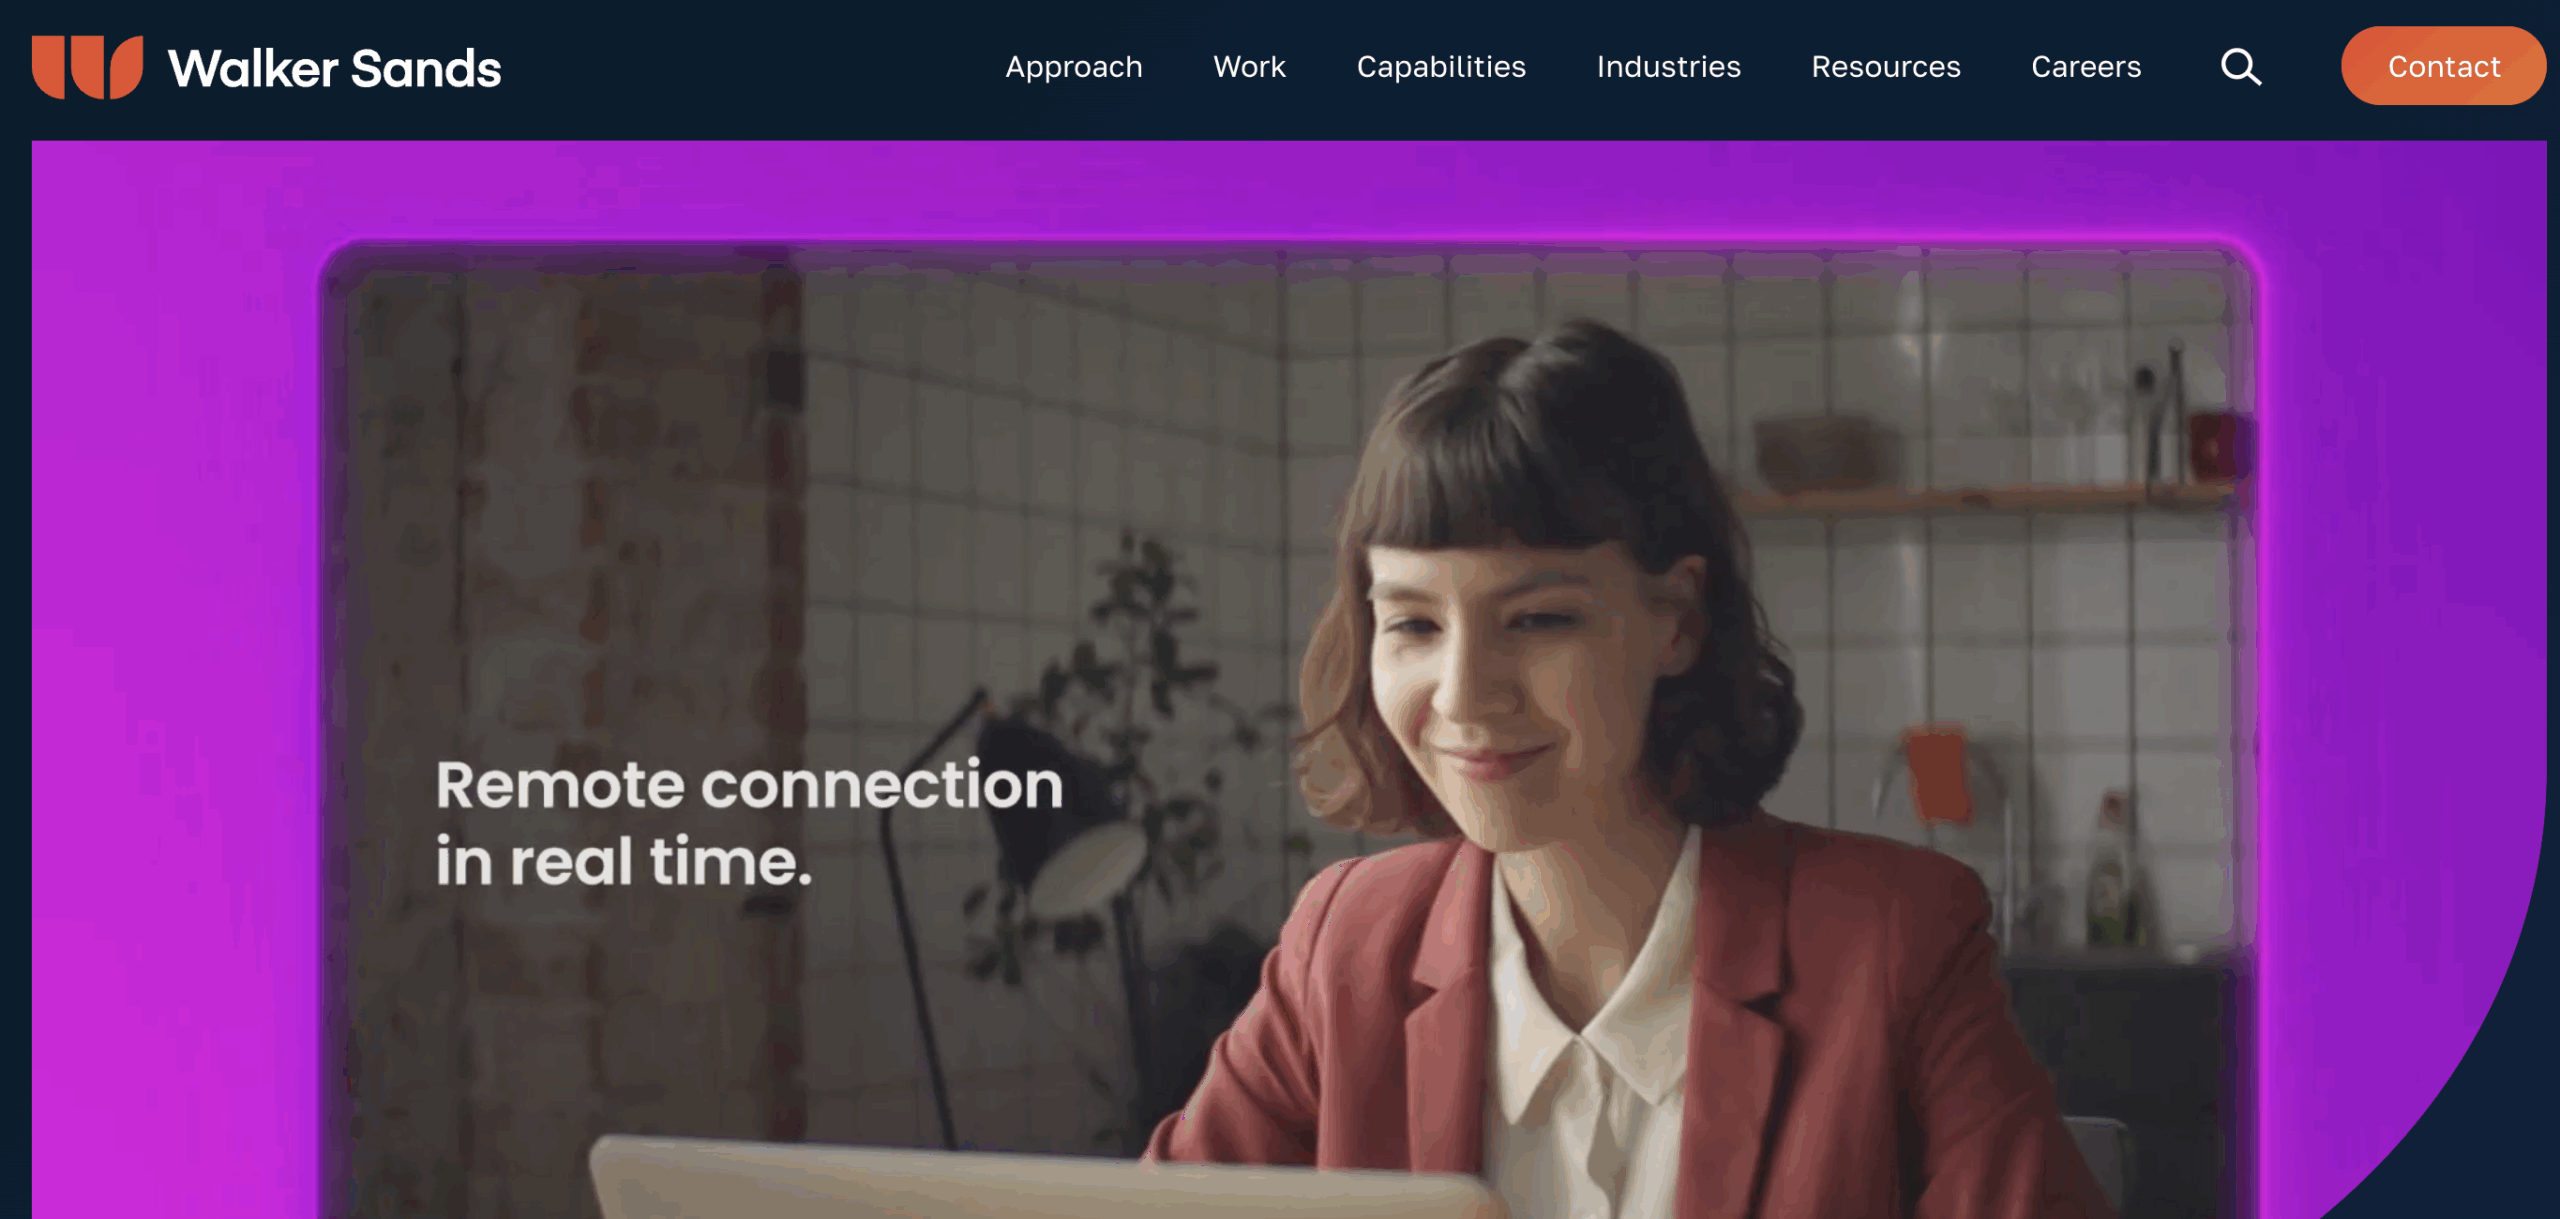The image size is (2560, 1219).
Task: Expand the Capabilities navigation item
Action: click(x=1441, y=66)
